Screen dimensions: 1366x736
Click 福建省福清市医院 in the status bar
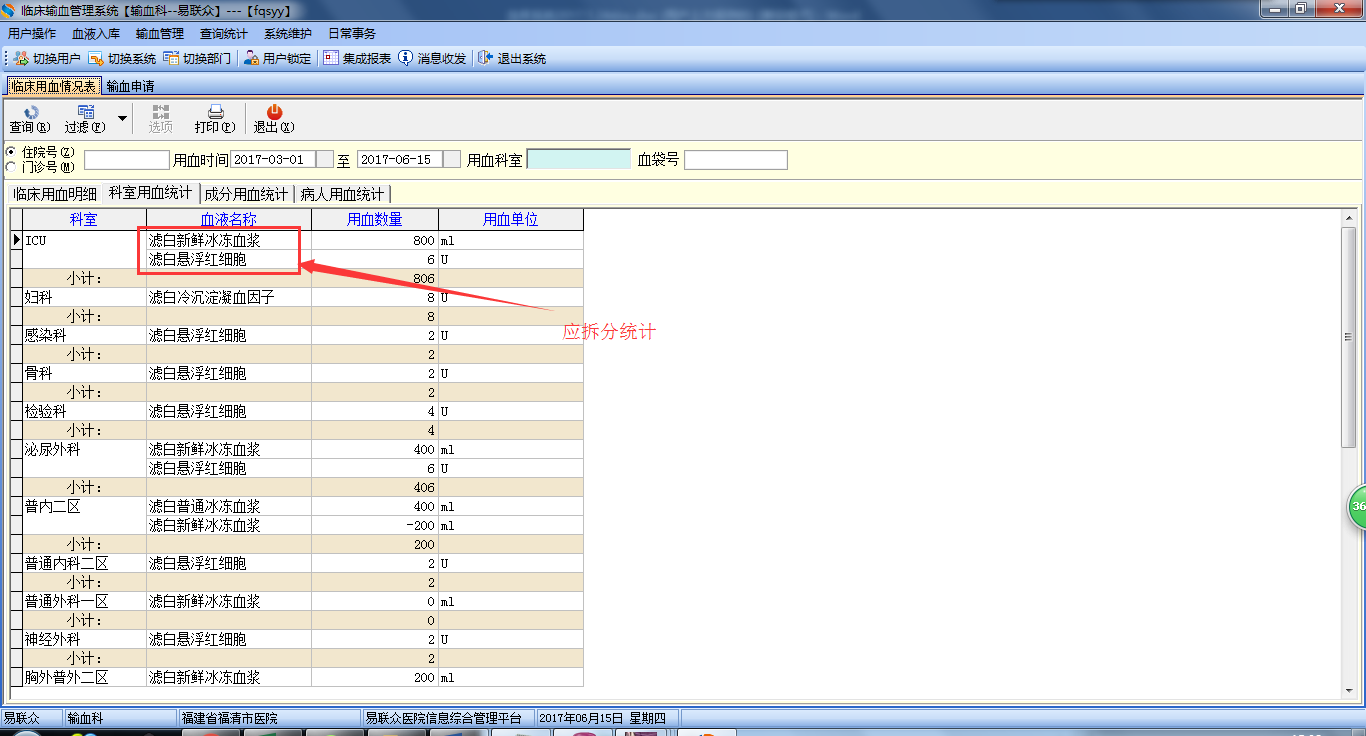pyautogui.click(x=229, y=718)
